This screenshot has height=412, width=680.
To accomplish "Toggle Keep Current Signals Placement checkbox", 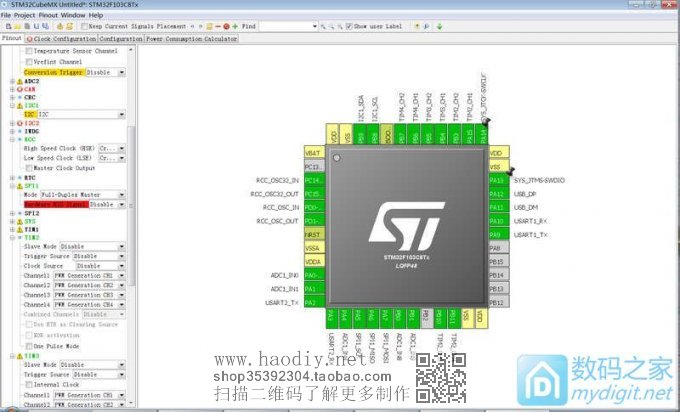I will pos(83,26).
